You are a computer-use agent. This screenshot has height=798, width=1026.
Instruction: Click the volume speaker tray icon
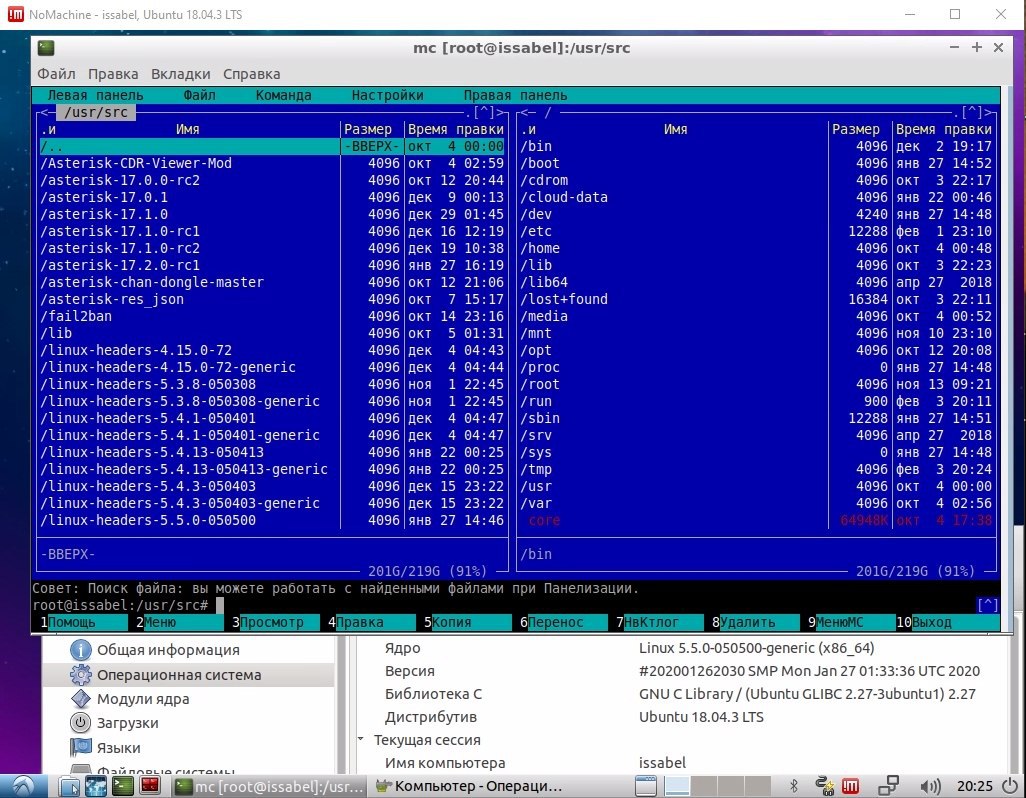click(x=929, y=786)
